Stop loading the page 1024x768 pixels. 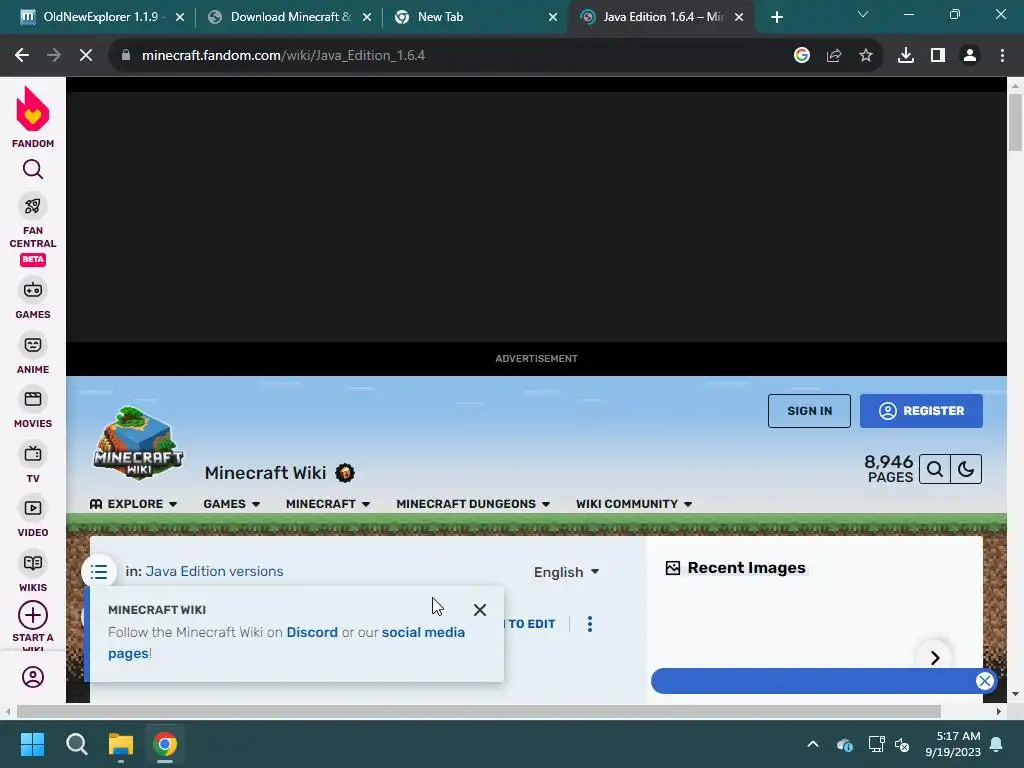click(86, 56)
